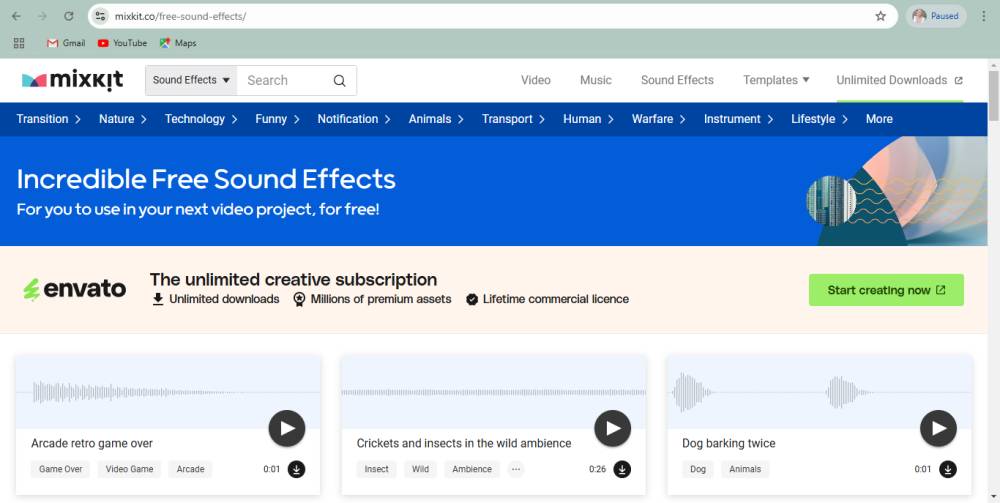Select the Animals tag
The image size is (1000, 503).
[x=745, y=469]
